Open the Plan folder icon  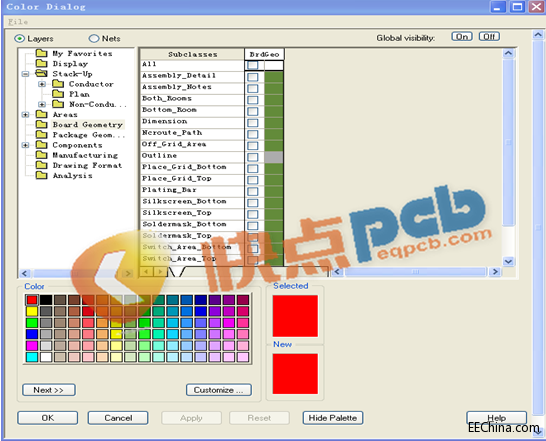coord(58,94)
